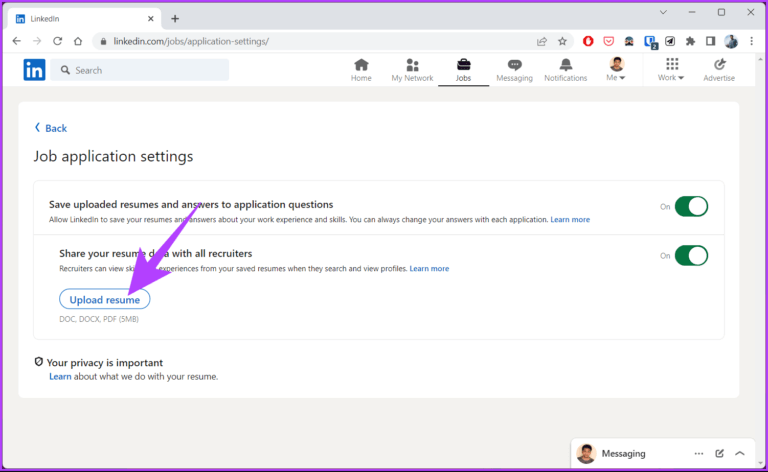Open Learn more about sharing with recruiters
768x472 pixels.
click(x=429, y=269)
